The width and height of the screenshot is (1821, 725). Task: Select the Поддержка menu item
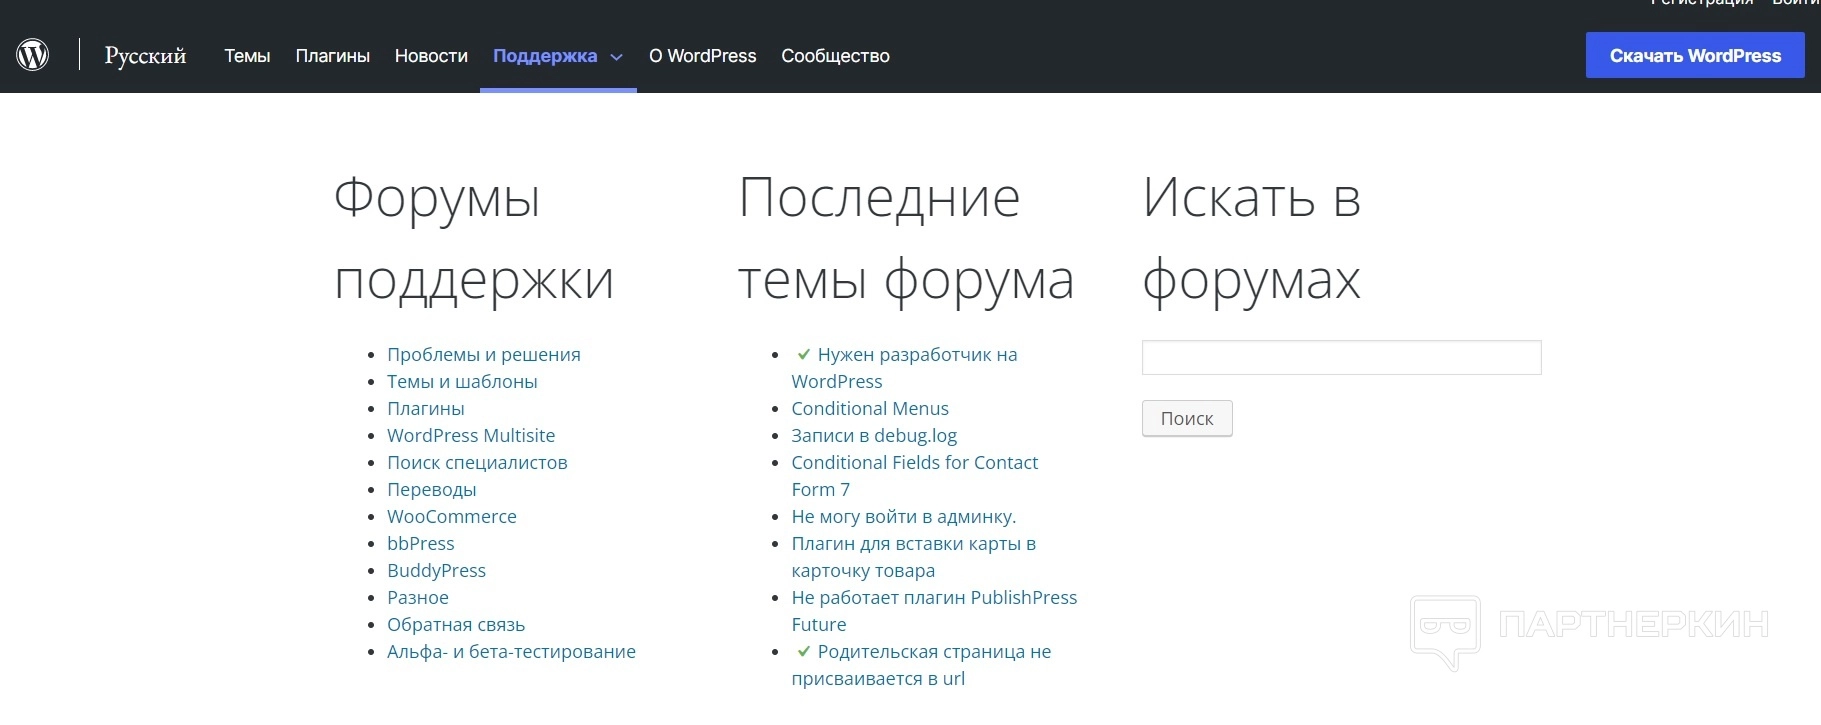pyautogui.click(x=545, y=56)
